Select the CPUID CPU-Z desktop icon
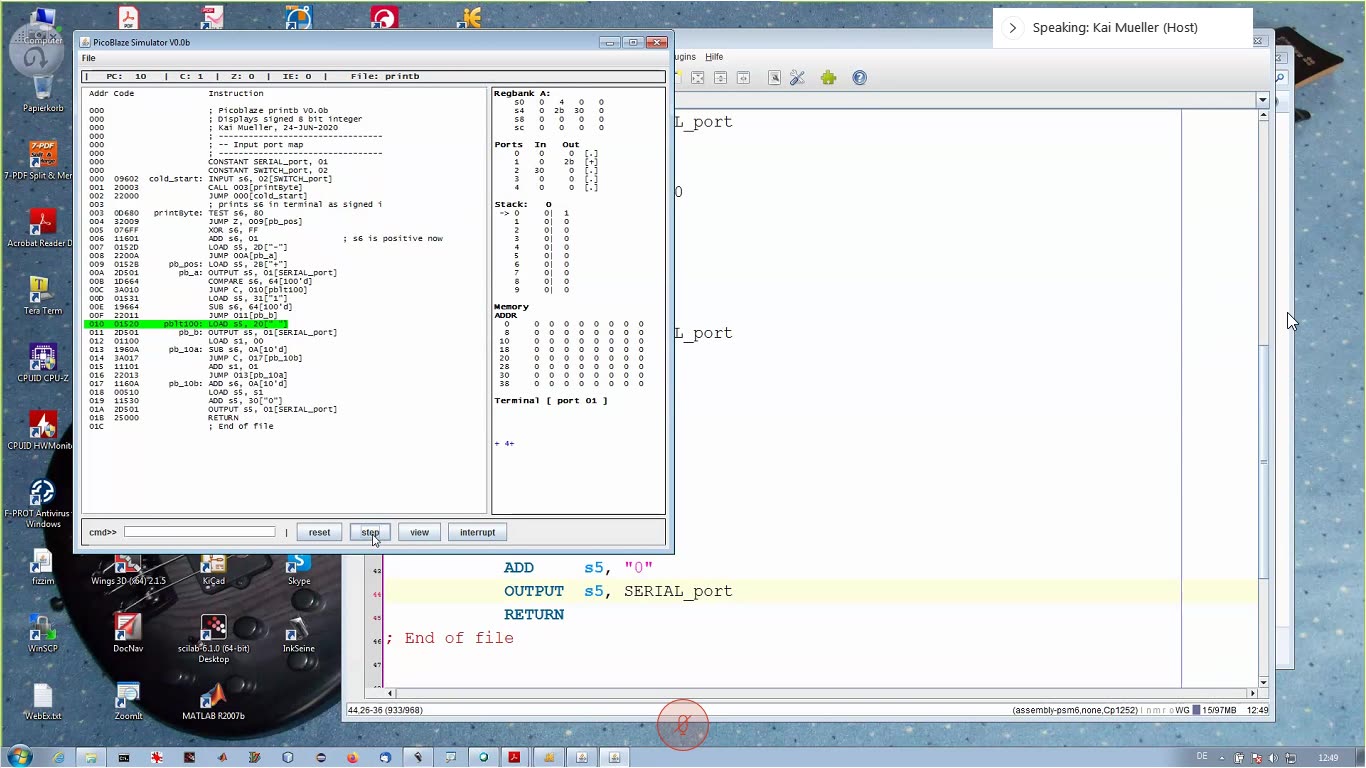 [x=42, y=363]
